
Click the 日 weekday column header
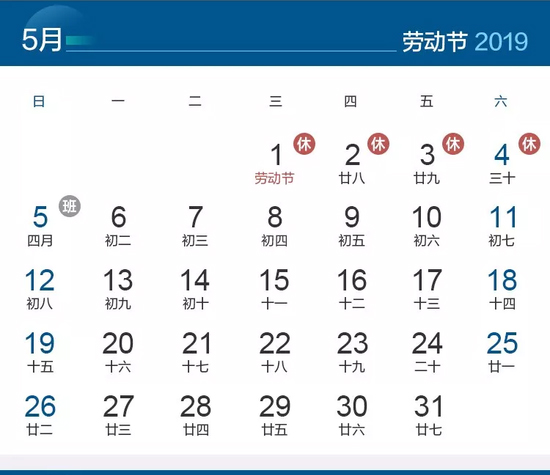[39, 101]
